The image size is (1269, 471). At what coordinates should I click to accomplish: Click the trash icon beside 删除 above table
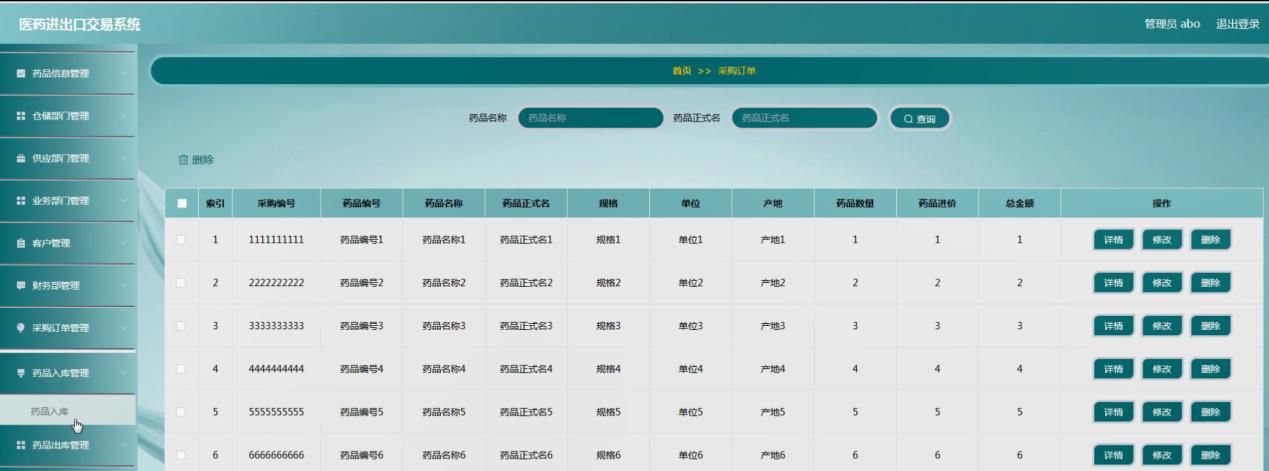pyautogui.click(x=182, y=159)
